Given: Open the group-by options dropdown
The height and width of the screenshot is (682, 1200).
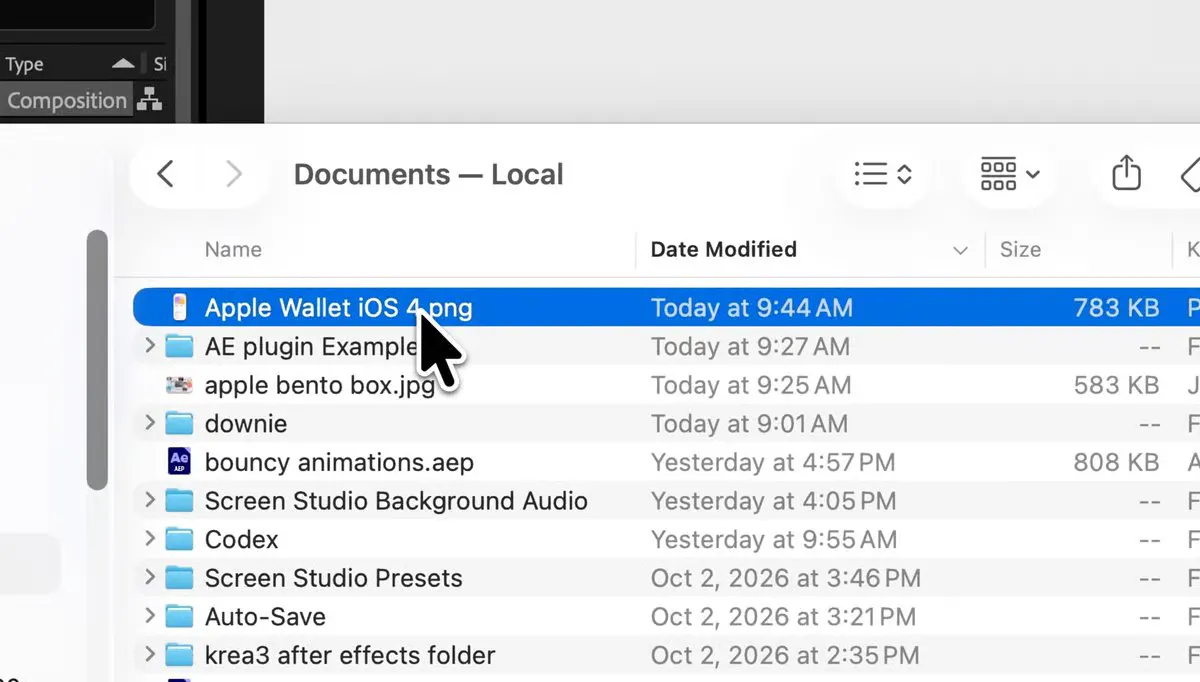Looking at the screenshot, I should click(1009, 175).
